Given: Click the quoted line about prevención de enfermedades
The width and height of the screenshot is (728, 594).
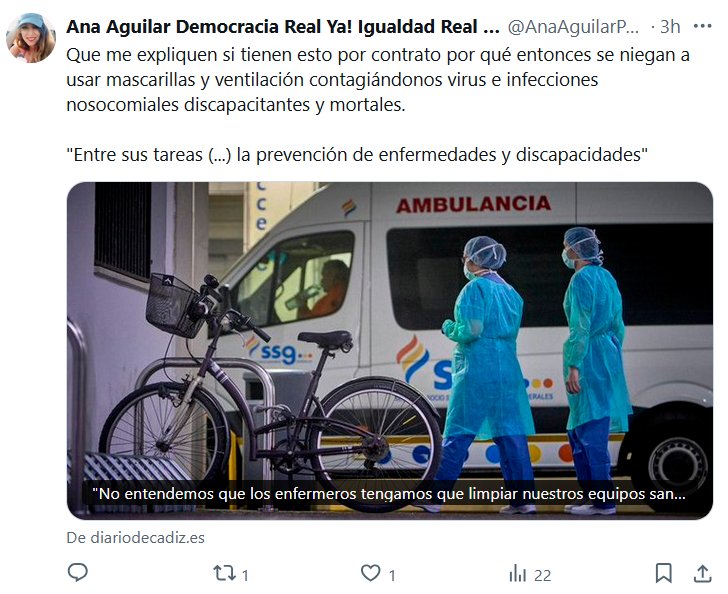Looking at the screenshot, I should 357,155.
